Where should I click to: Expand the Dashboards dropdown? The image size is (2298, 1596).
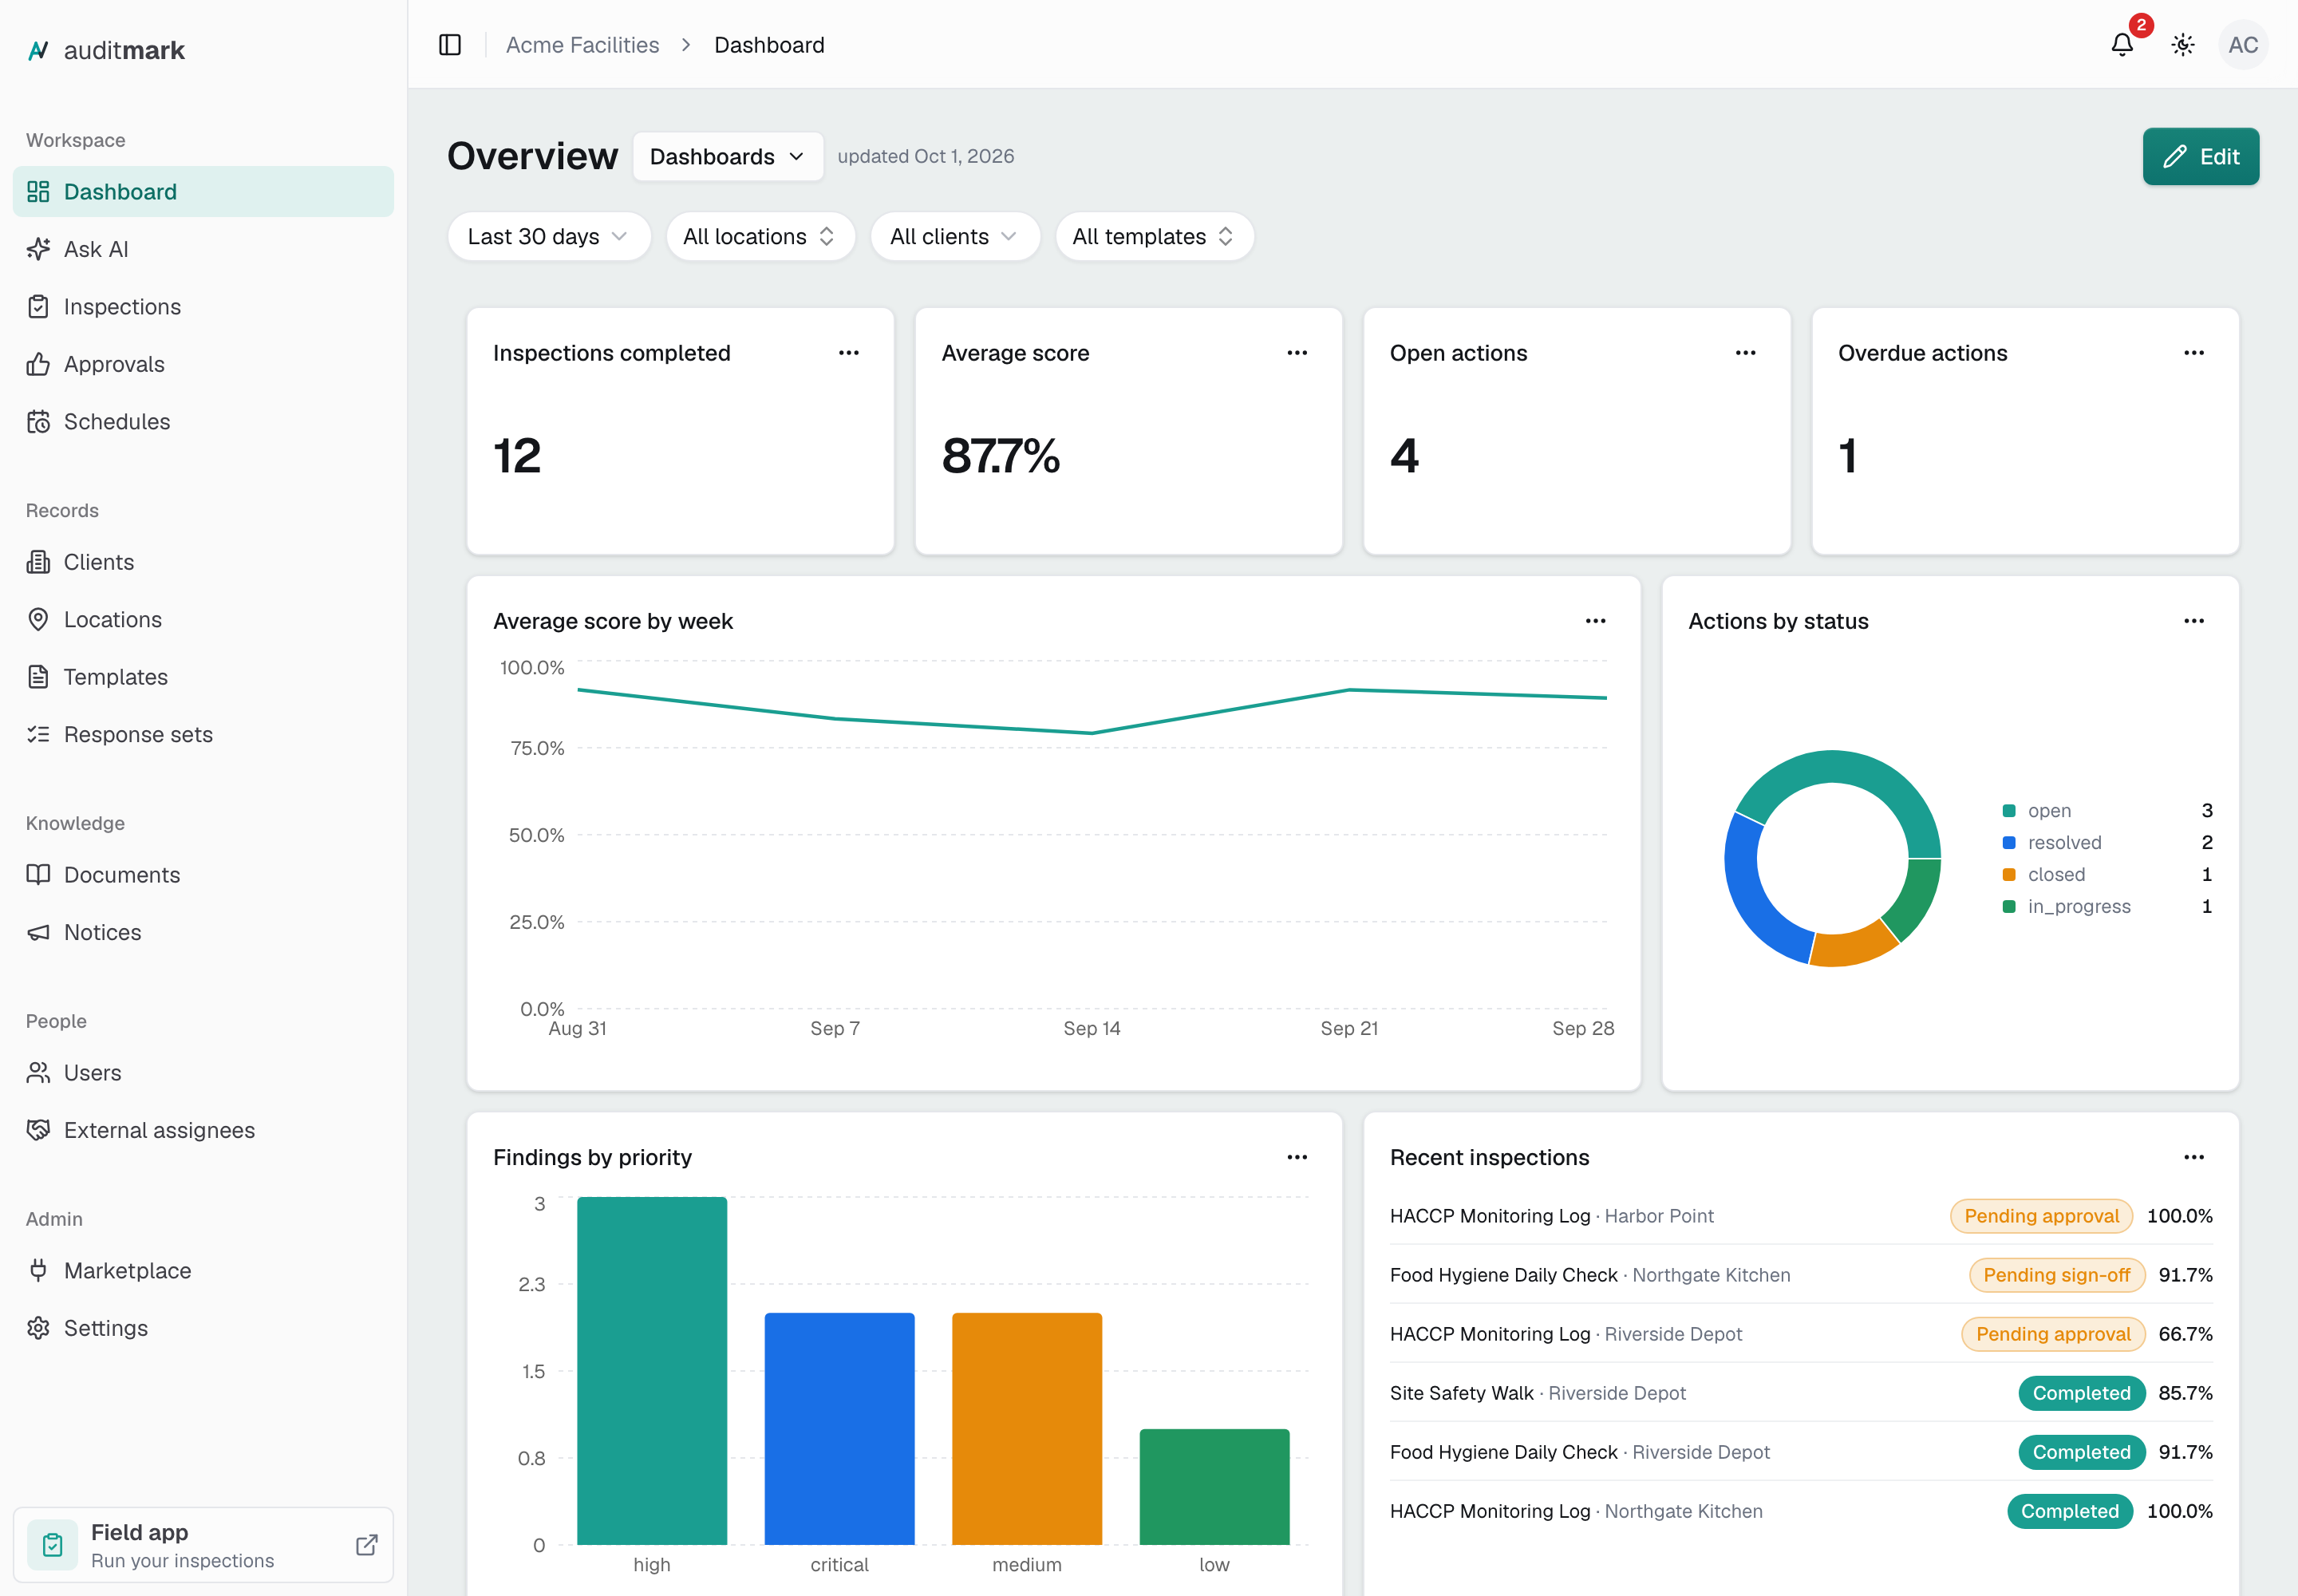coord(728,157)
